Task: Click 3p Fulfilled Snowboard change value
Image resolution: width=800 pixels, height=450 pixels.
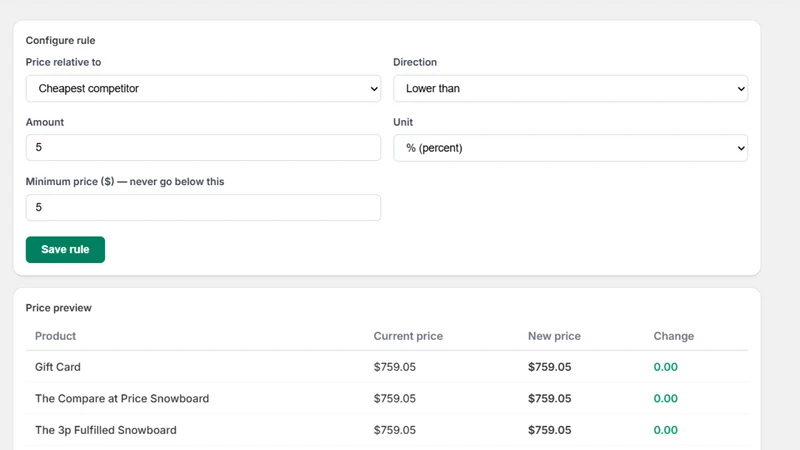Action: coord(665,430)
